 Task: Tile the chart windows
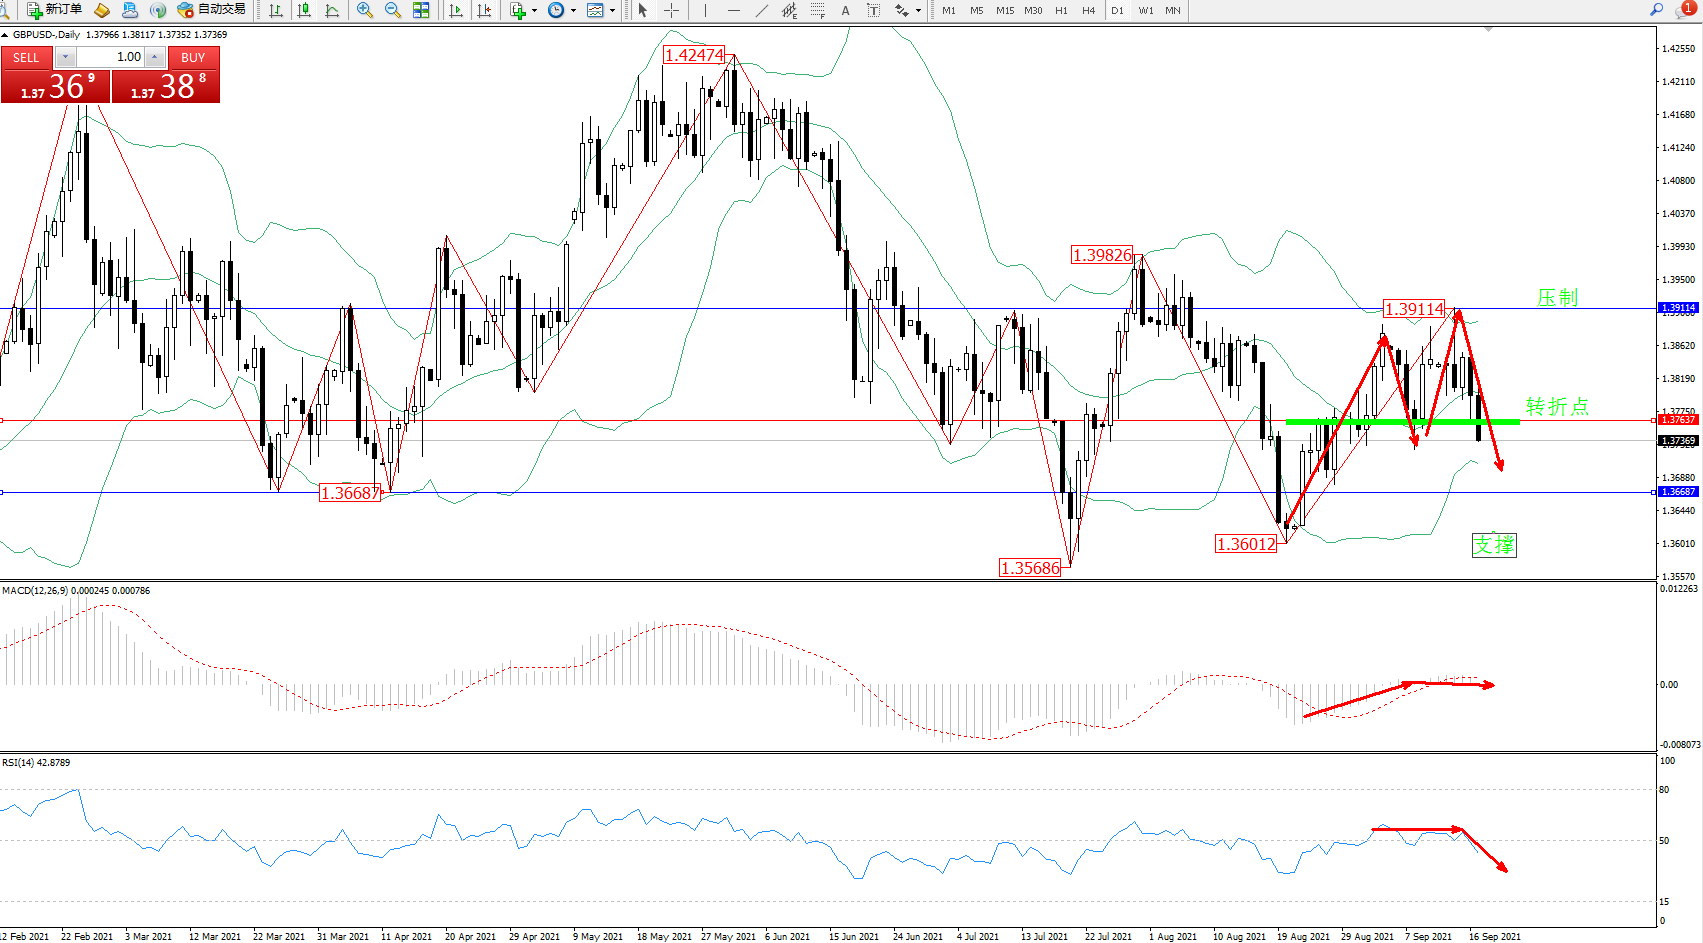coord(421,10)
